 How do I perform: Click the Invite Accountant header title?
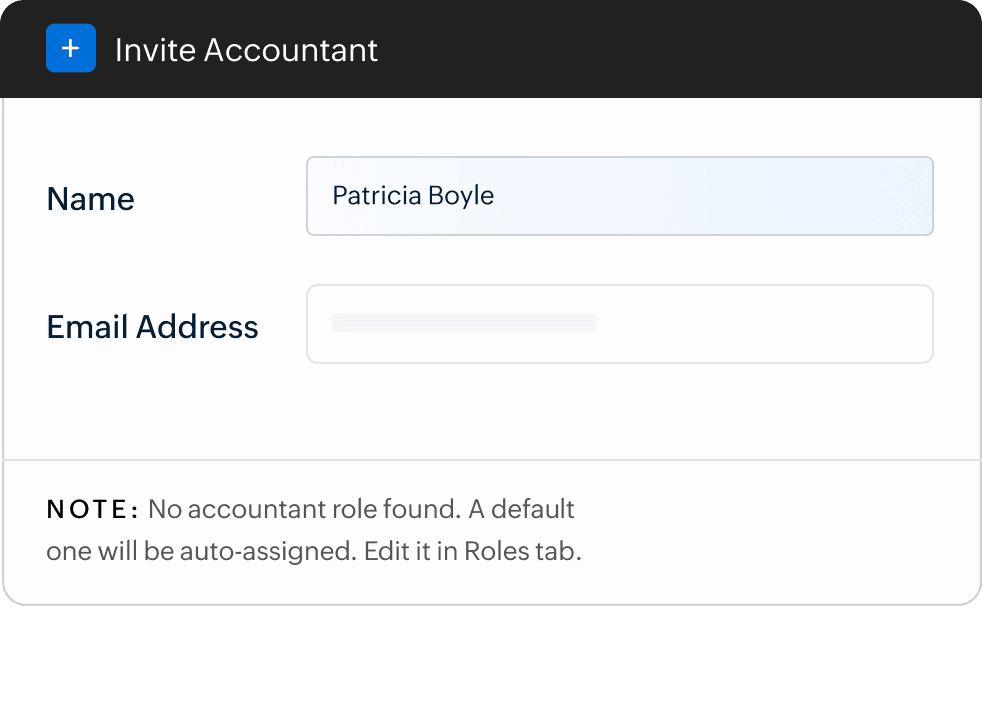coord(246,50)
